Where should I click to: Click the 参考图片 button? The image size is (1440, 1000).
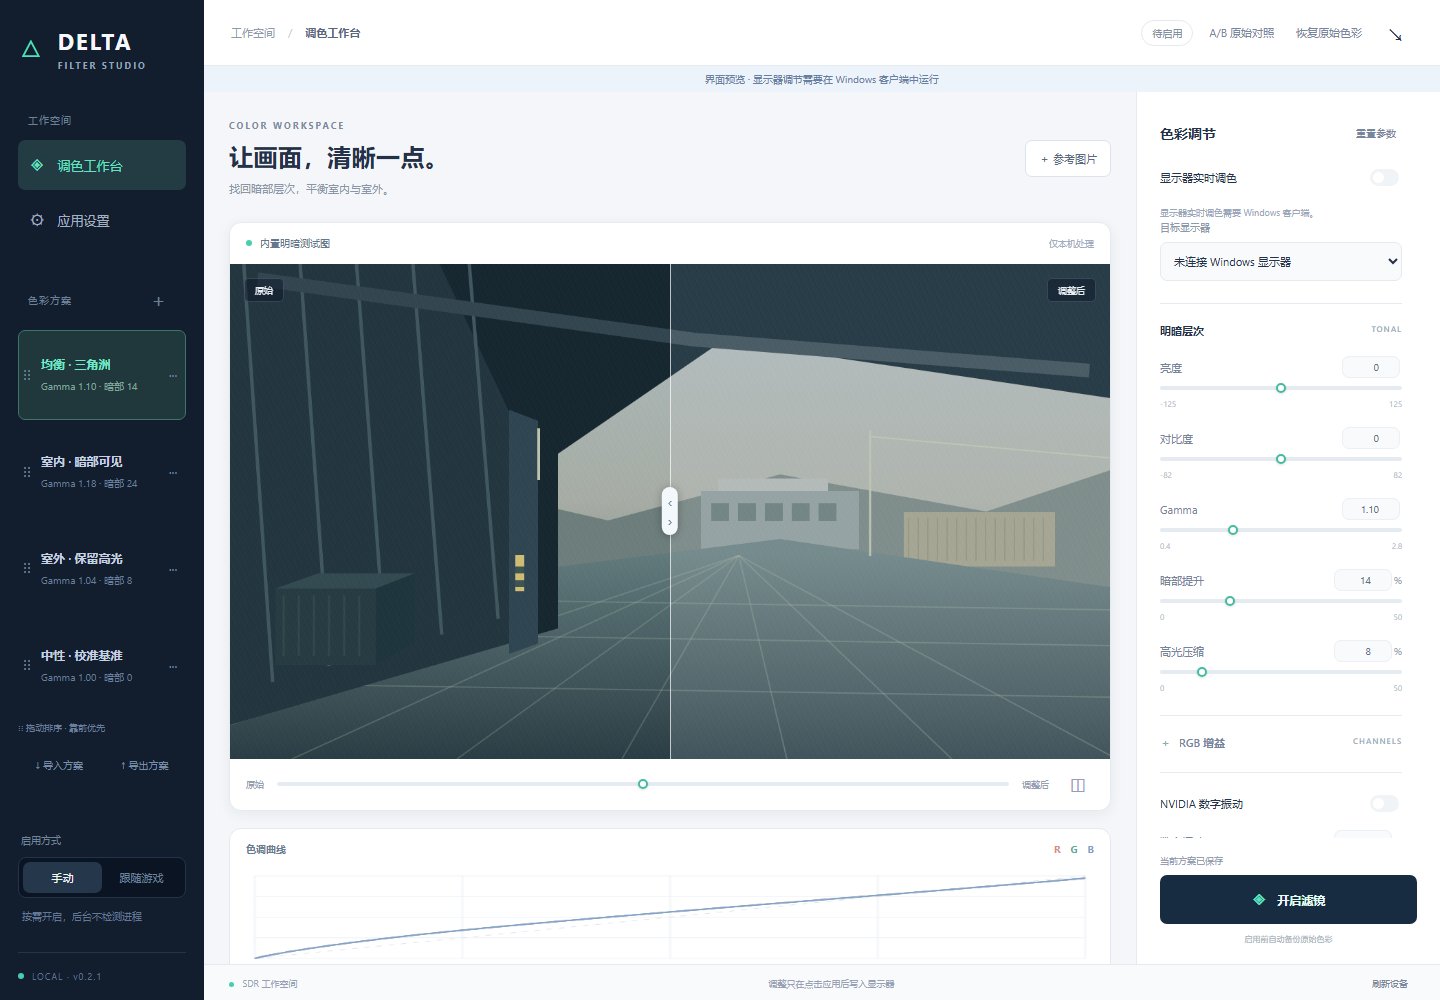pos(1068,159)
